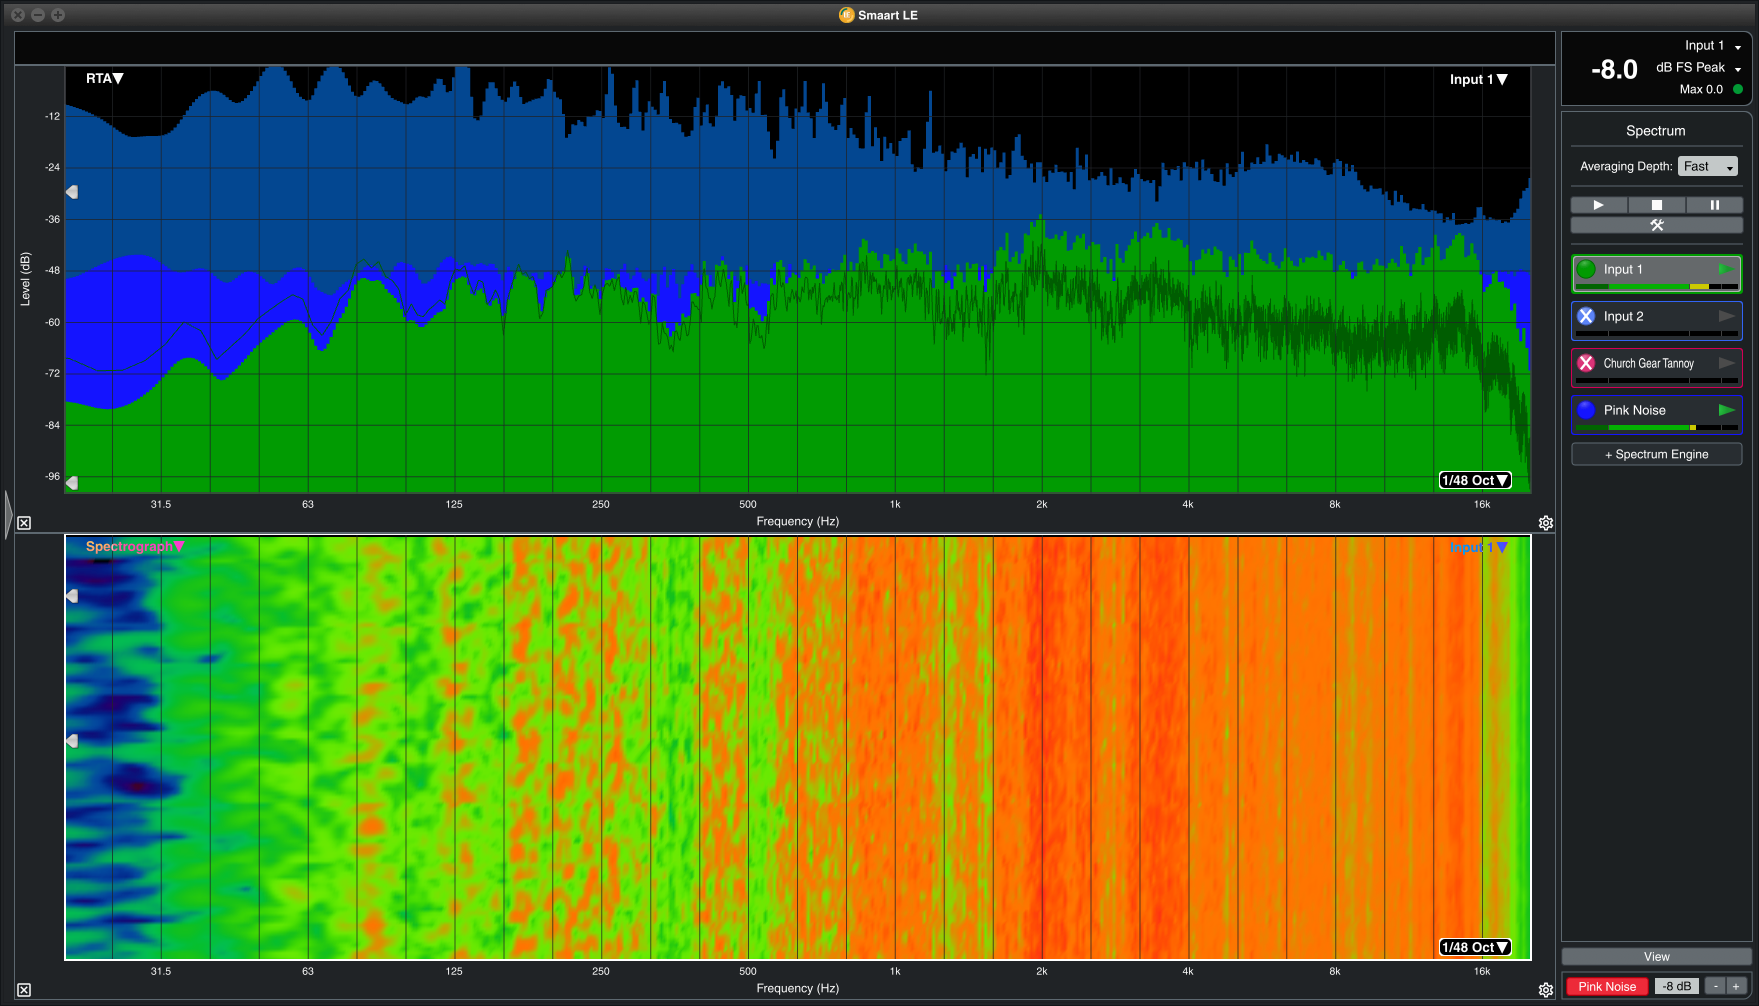The image size is (1759, 1006).
Task: Click the Spectrograph upper threshold marker
Action: tap(72, 596)
